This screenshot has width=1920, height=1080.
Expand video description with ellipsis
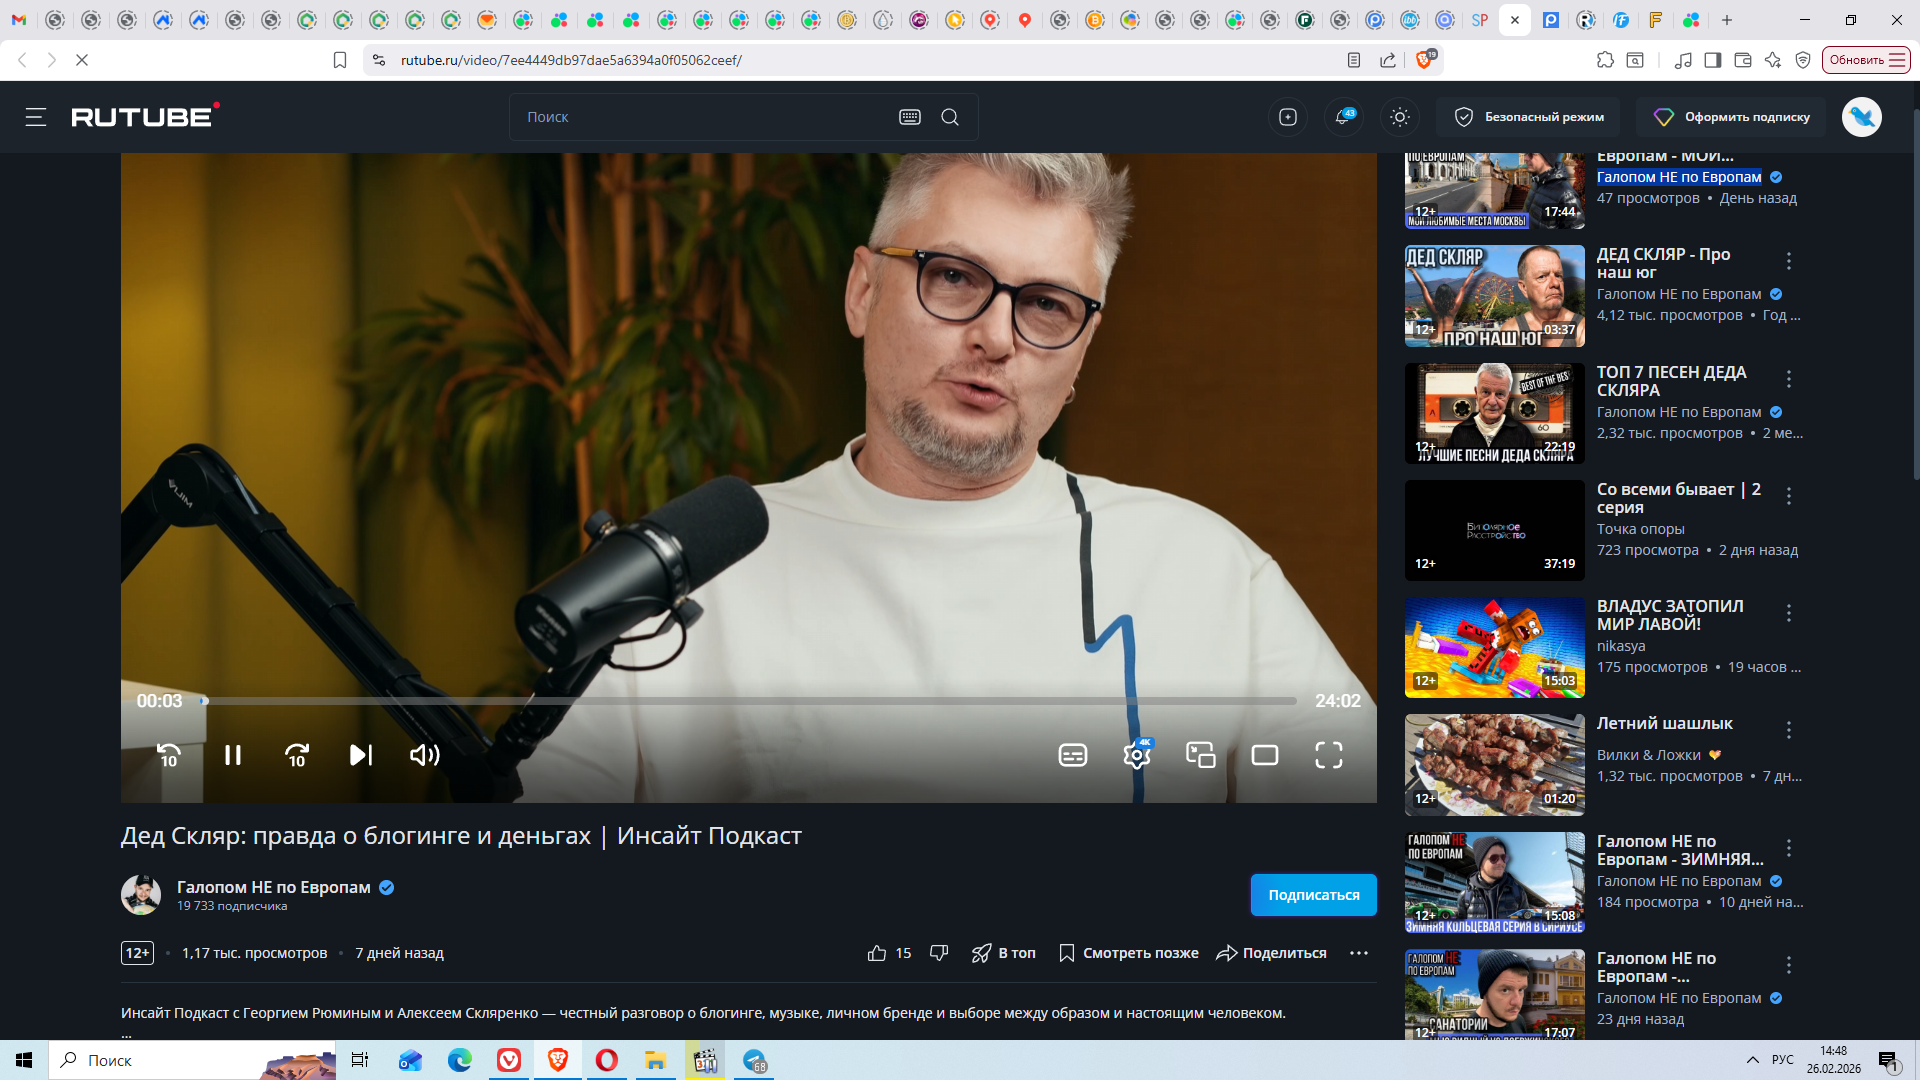pyautogui.click(x=126, y=1034)
